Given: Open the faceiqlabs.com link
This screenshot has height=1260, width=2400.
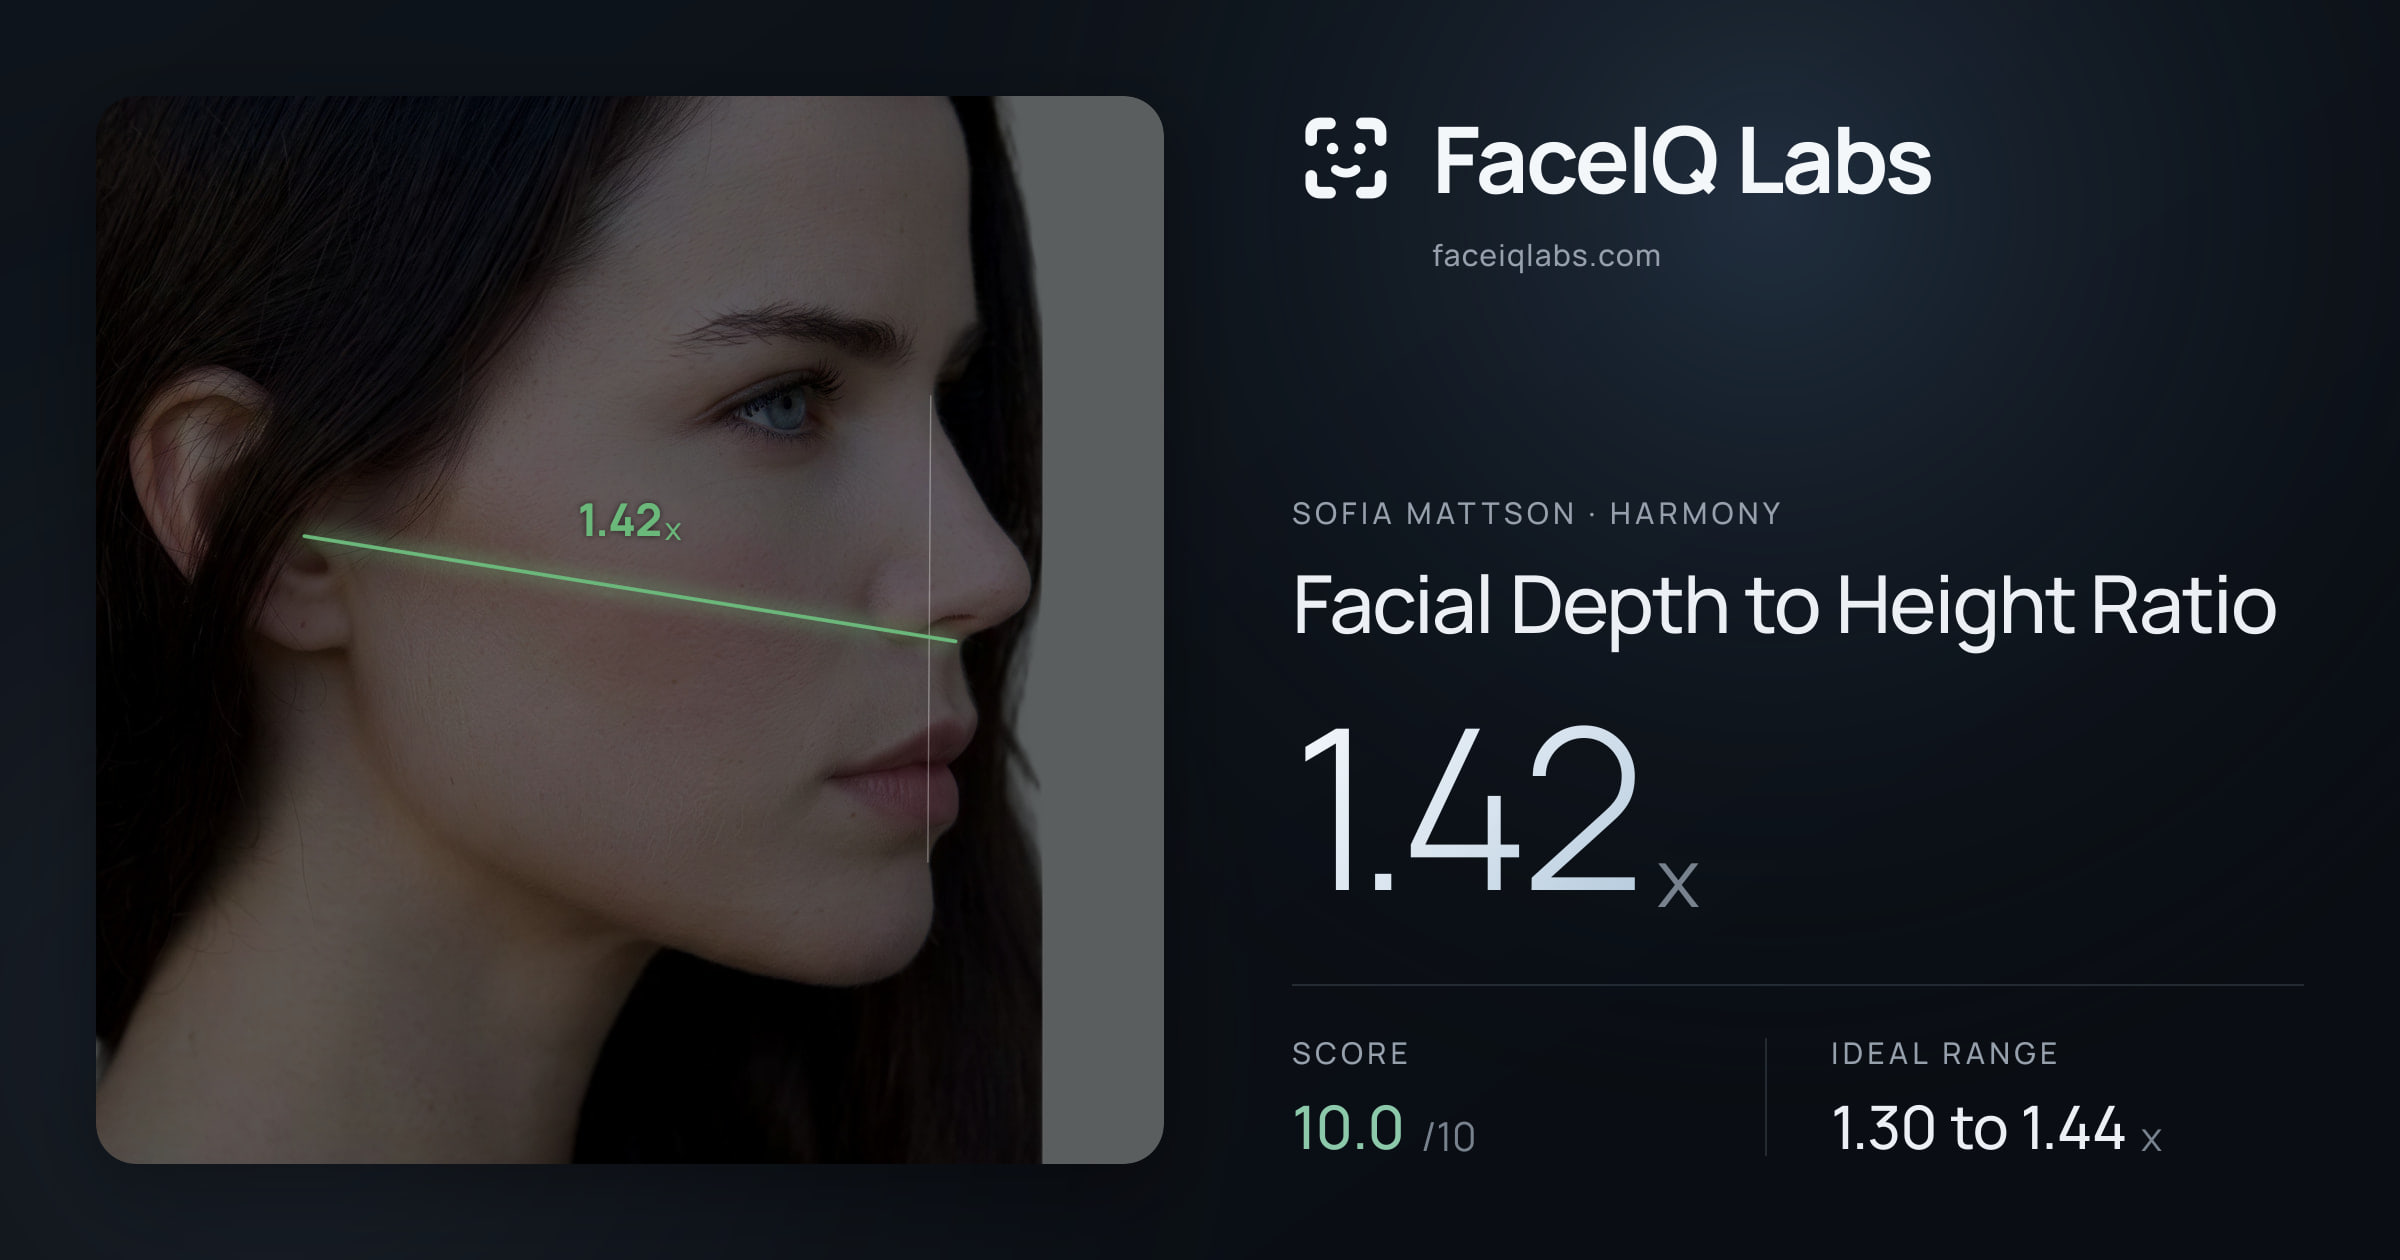Looking at the screenshot, I should (x=1546, y=256).
